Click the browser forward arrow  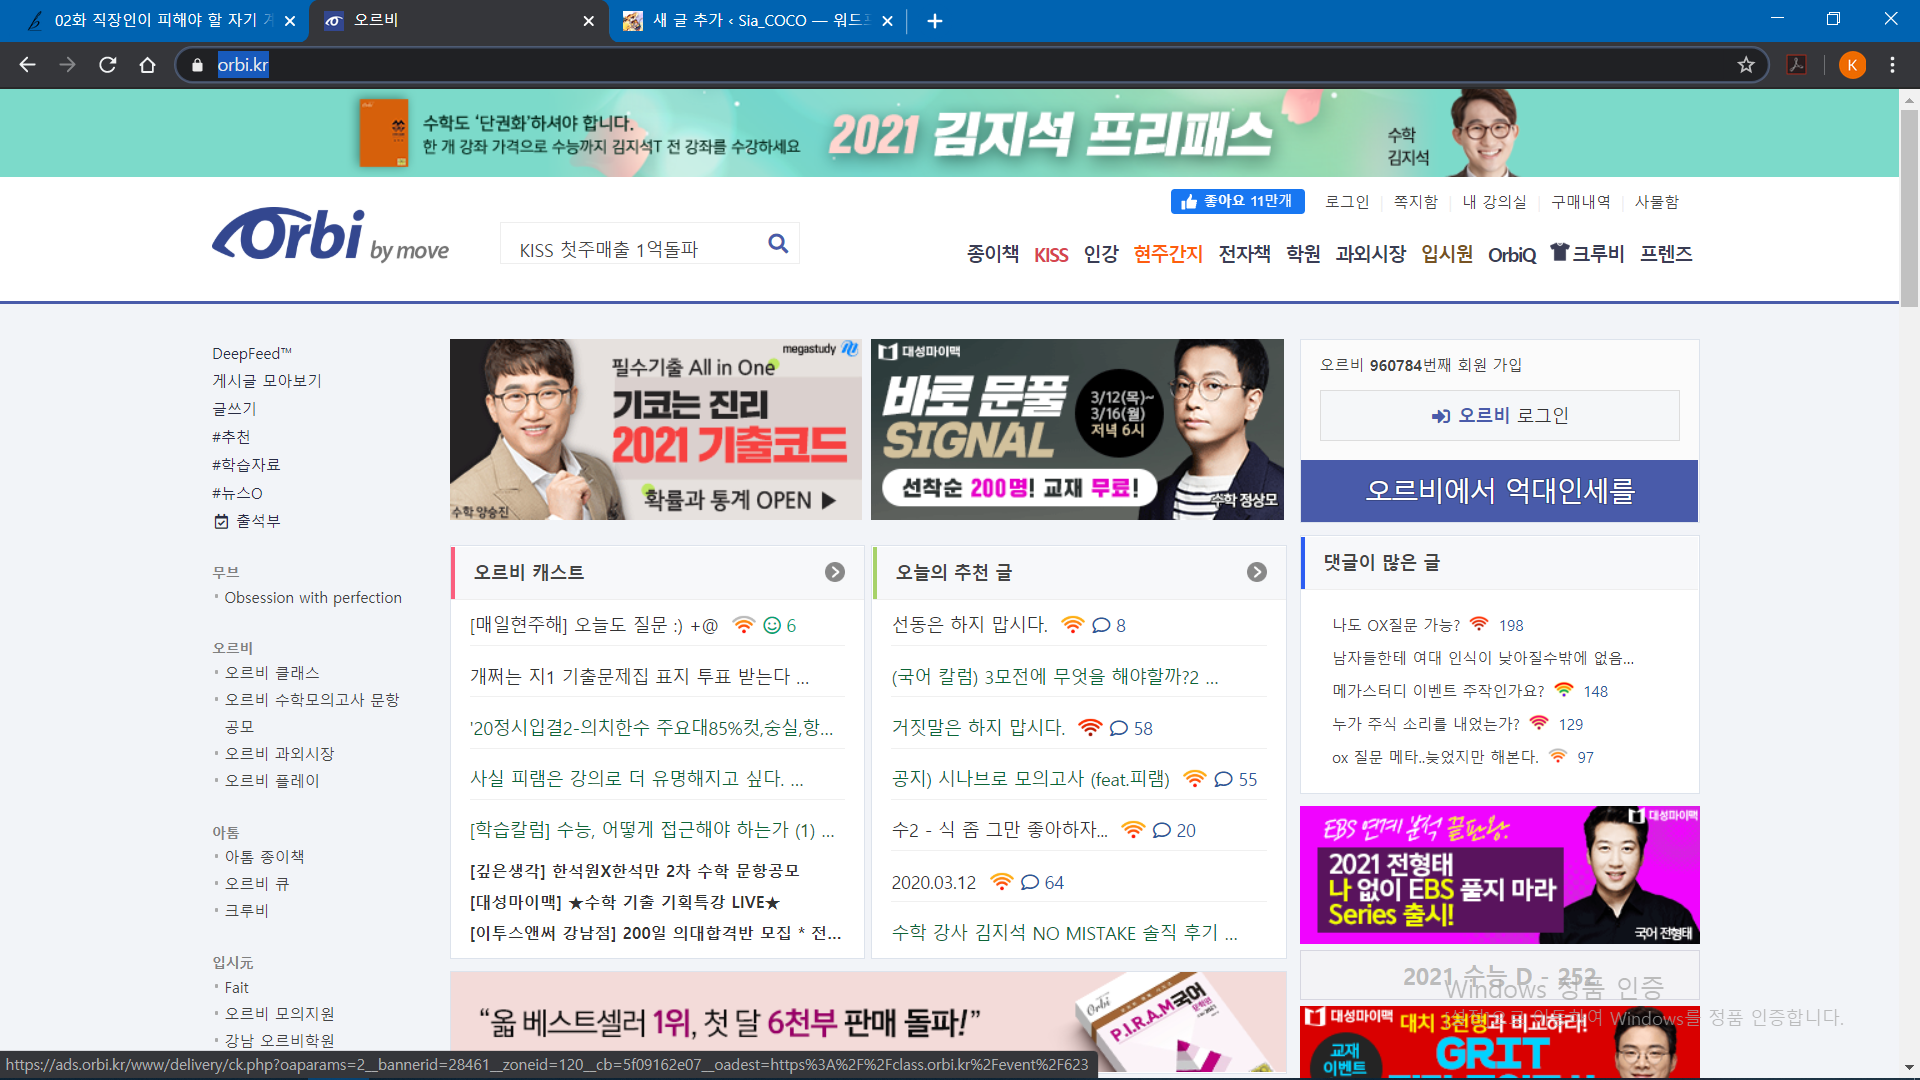tap(67, 65)
